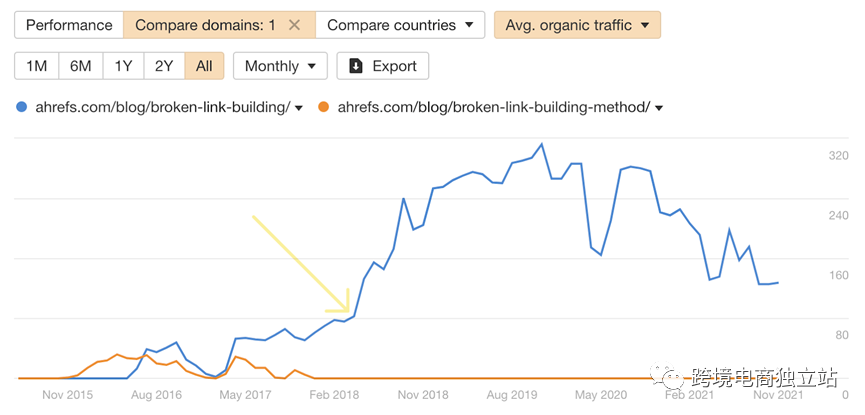Open the Compare countries dropdown
This screenshot has height=415, width=865.
tap(399, 25)
